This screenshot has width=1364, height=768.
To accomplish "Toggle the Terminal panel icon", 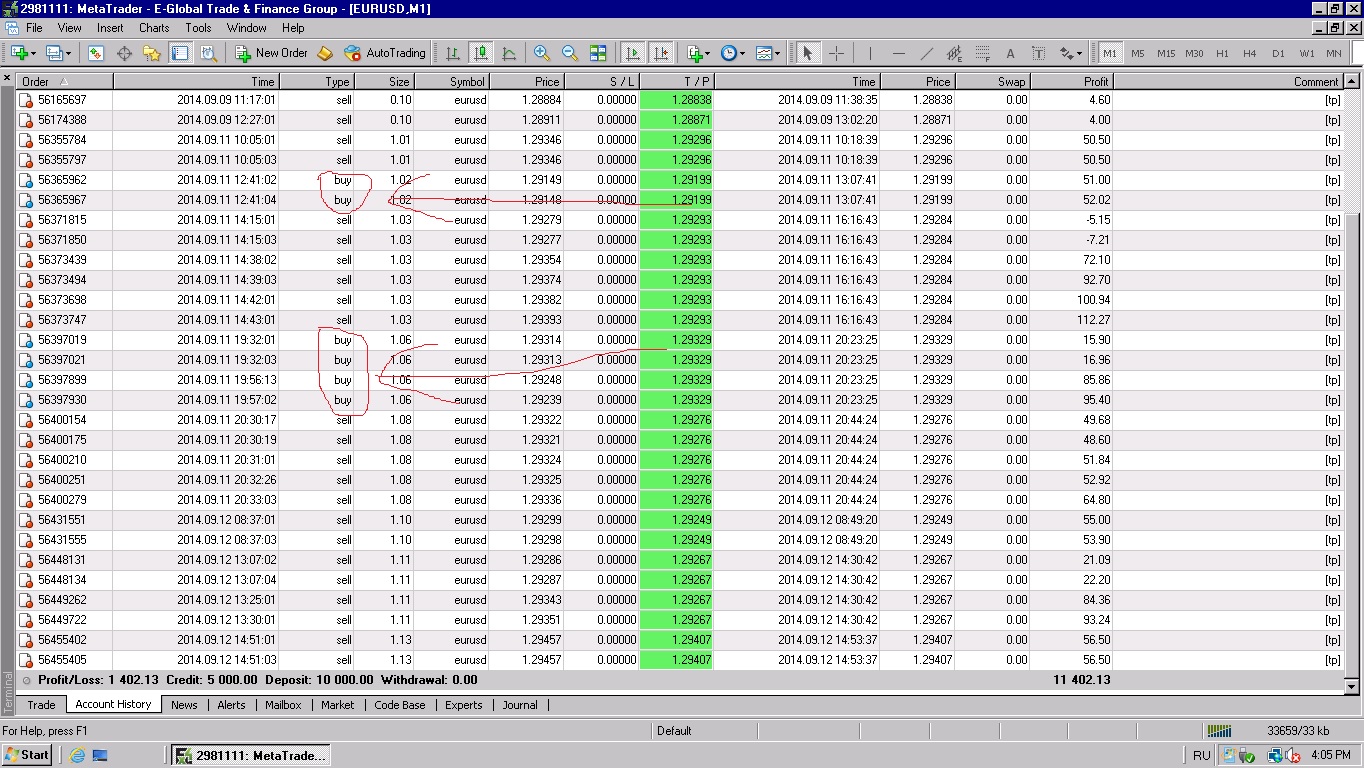I will [x=180, y=53].
